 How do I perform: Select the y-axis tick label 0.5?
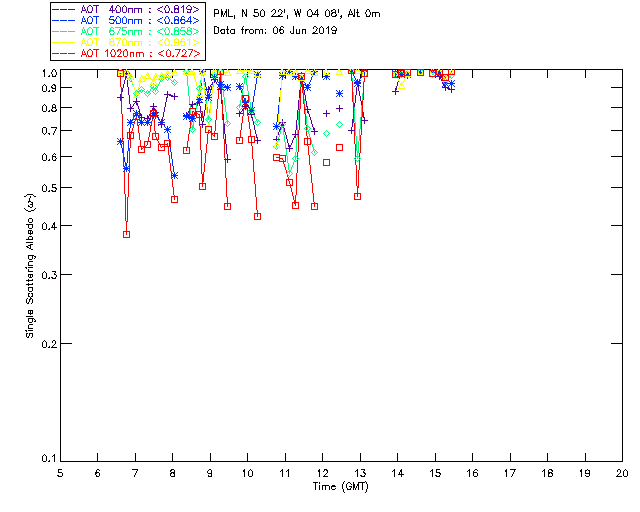tap(45, 188)
